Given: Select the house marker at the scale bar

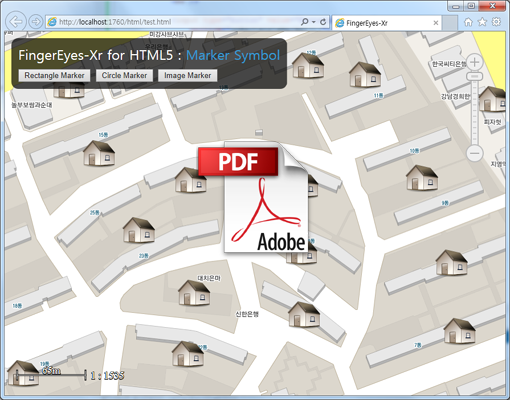Looking at the screenshot, I should pyautogui.click(x=23, y=373).
